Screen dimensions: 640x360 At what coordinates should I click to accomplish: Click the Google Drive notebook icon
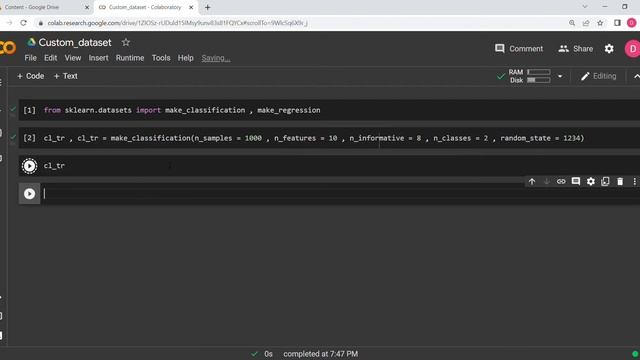pyautogui.click(x=31, y=42)
